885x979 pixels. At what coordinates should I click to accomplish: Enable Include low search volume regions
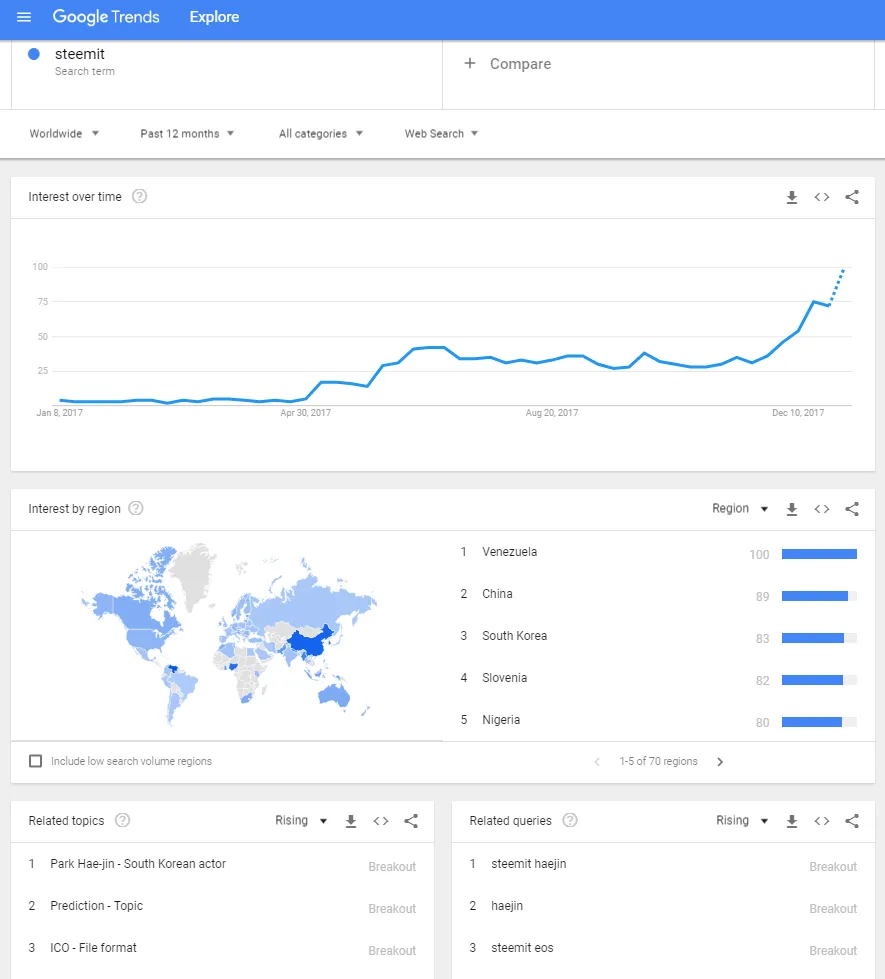pos(36,761)
